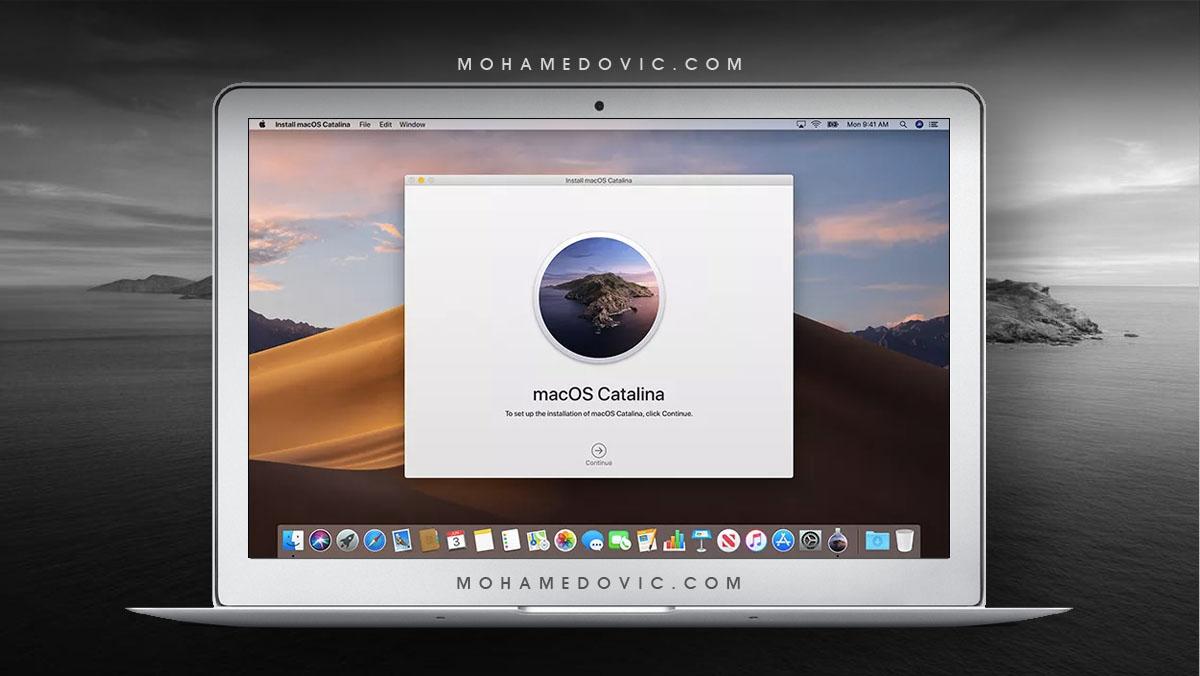Image resolution: width=1200 pixels, height=676 pixels.
Task: Open the File menu
Action: click(365, 124)
